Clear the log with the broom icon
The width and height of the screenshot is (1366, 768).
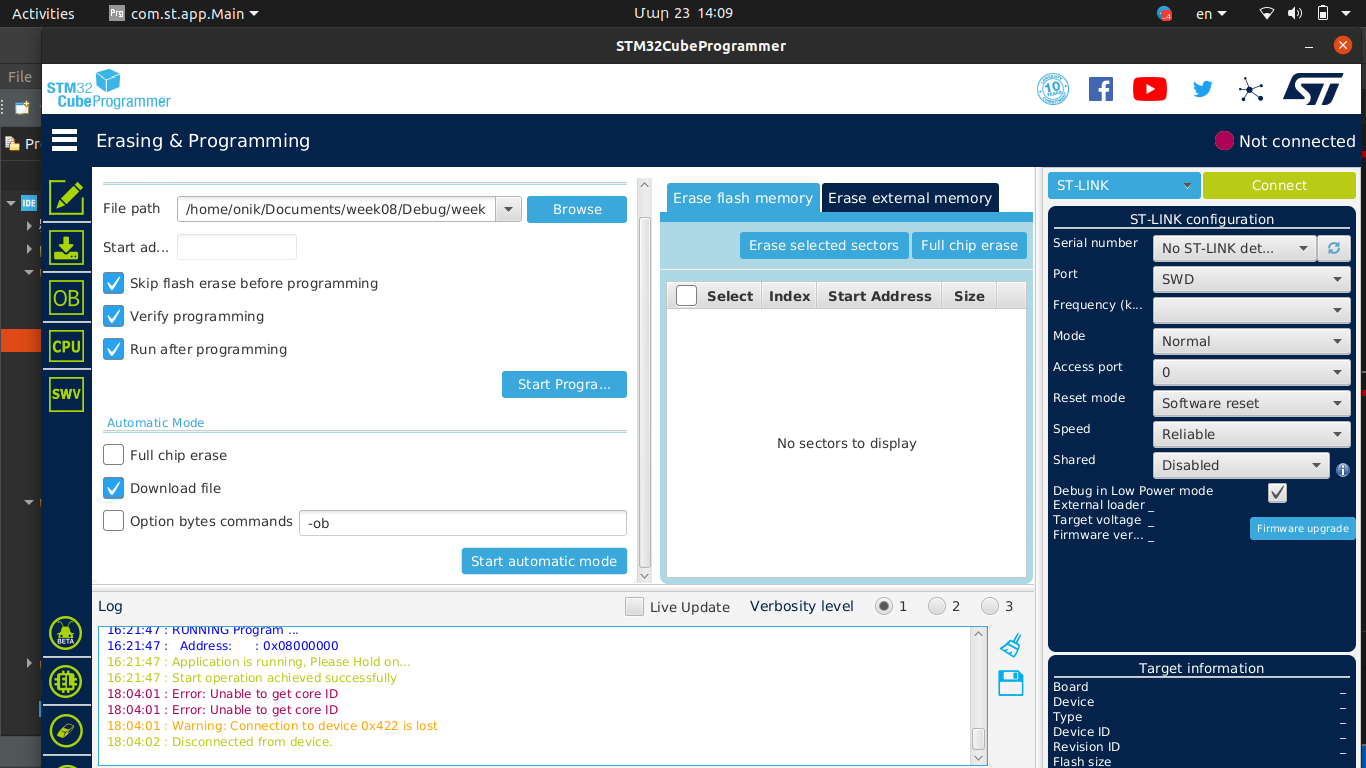click(1011, 645)
